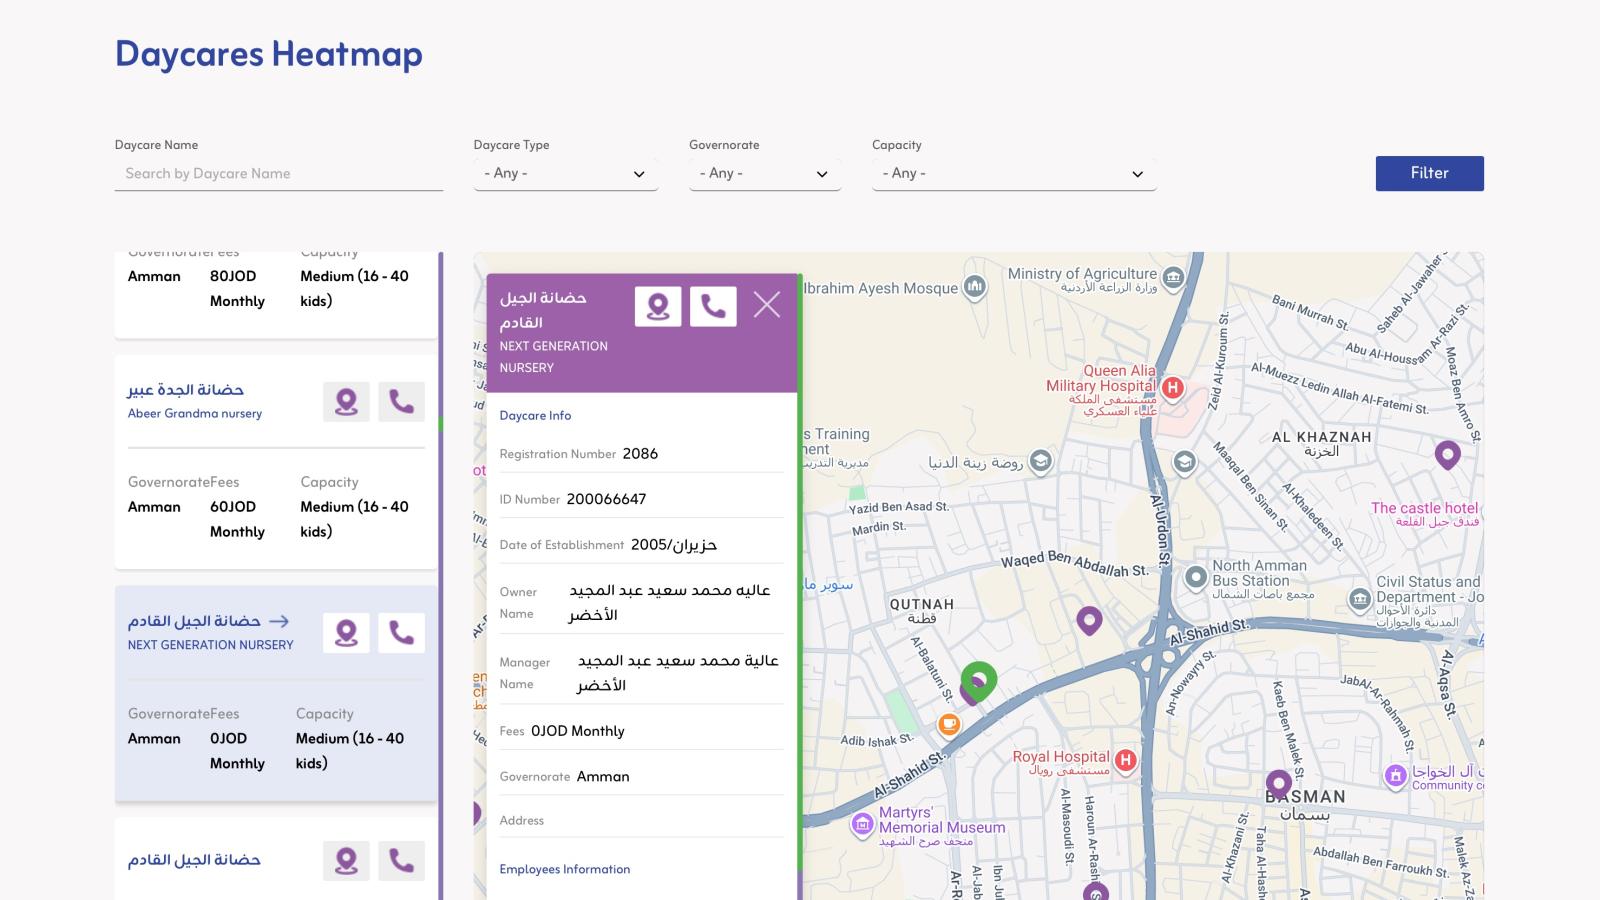
Task: Click the Employees Information section heading
Action: (x=565, y=869)
